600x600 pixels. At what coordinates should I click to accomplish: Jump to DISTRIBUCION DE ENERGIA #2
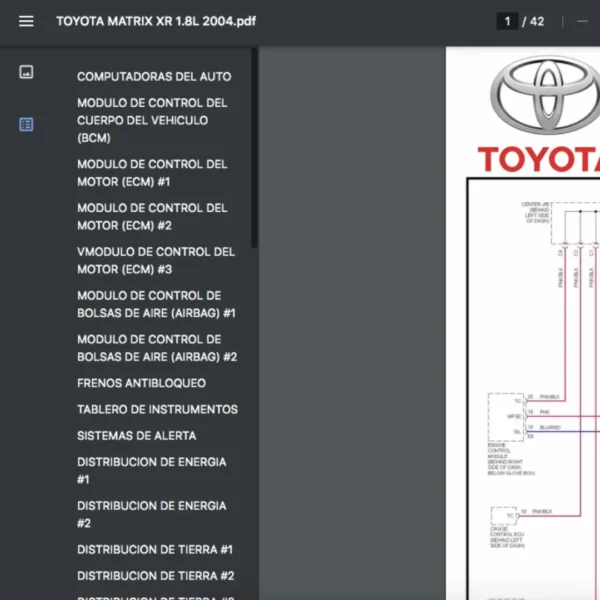[151, 514]
